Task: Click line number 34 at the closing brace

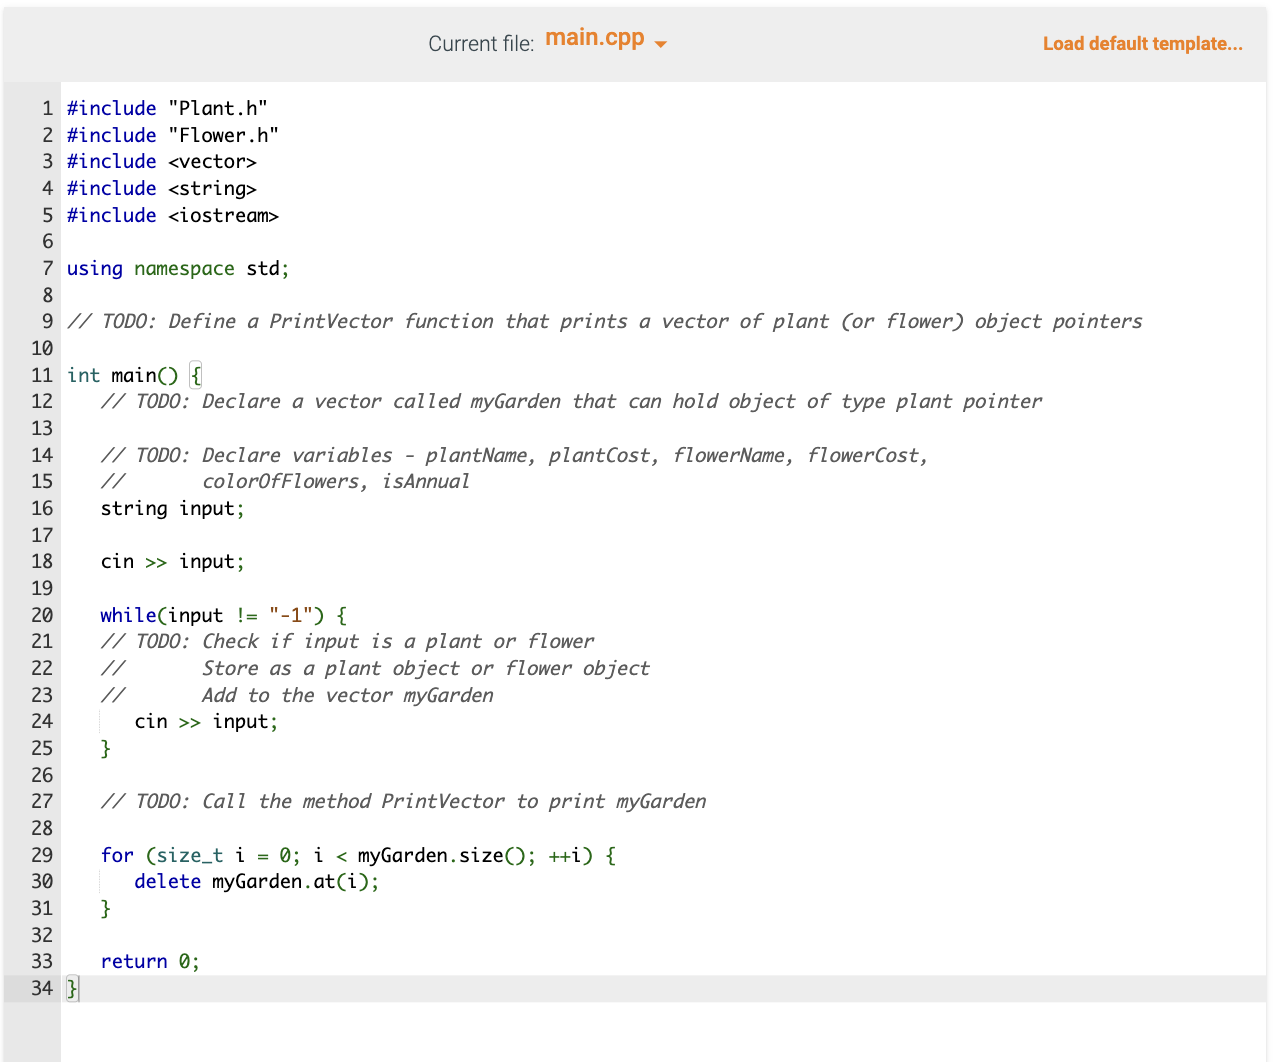Action: [41, 988]
